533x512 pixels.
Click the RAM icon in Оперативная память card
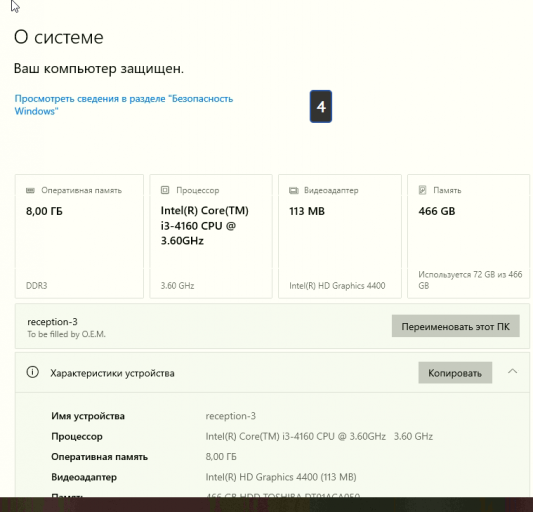[x=30, y=190]
